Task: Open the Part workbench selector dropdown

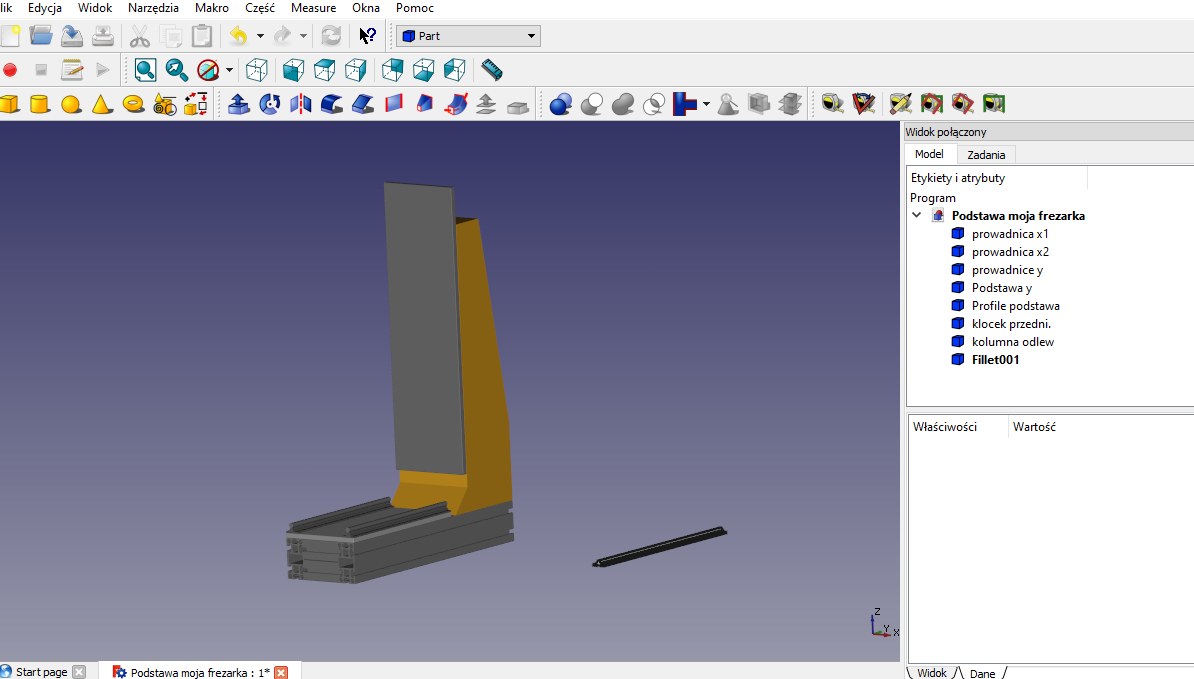Action: (468, 36)
